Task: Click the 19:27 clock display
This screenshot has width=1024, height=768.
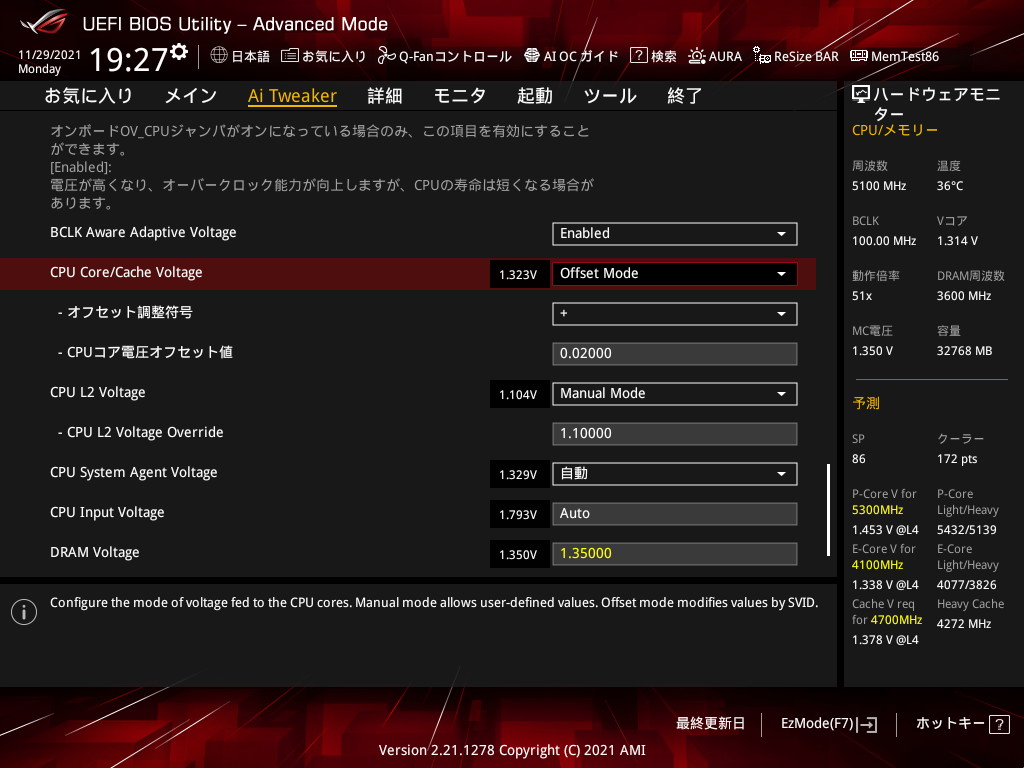Action: (x=129, y=59)
